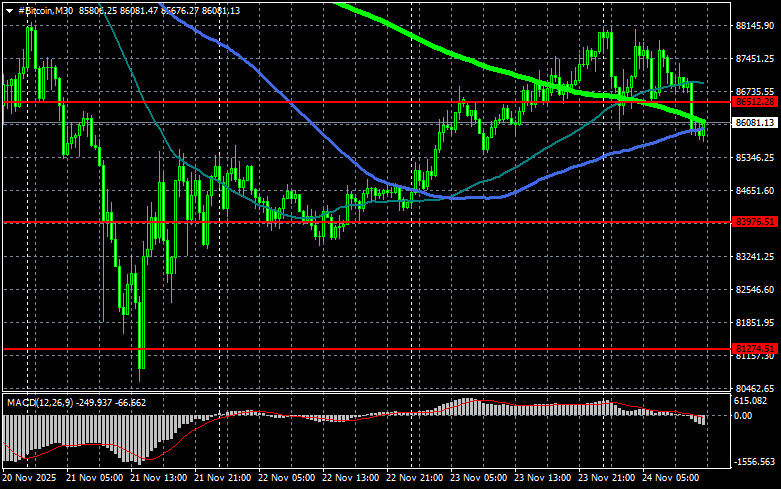
Task: Select the #Bitcoin,M30 chart title text
Action: (x=45, y=10)
